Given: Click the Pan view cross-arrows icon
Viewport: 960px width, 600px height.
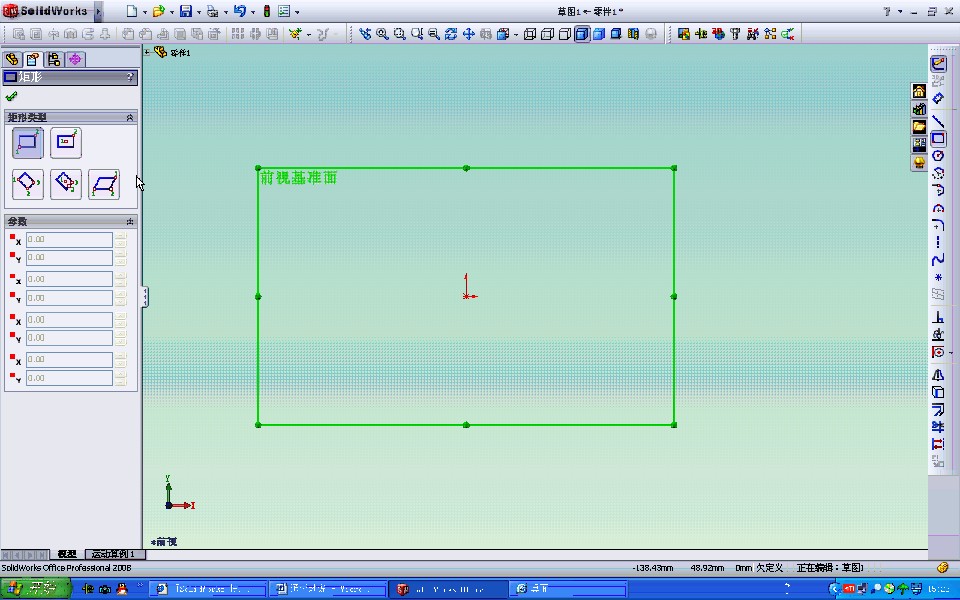Looking at the screenshot, I should [468, 34].
